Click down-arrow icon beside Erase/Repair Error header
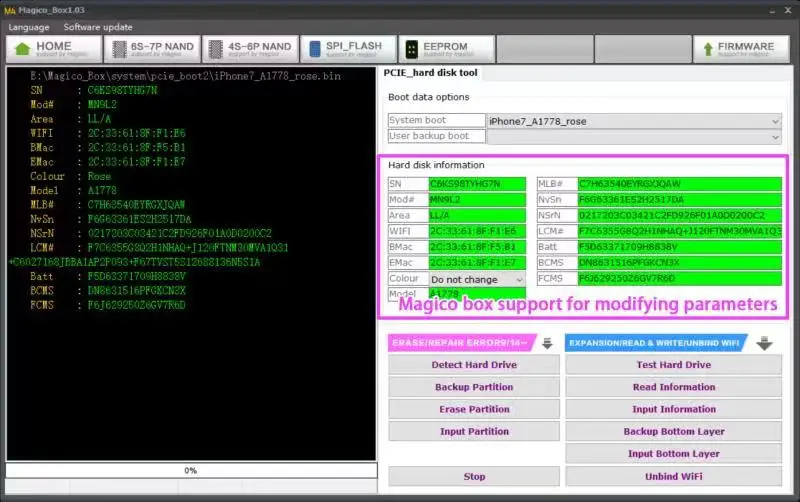The height and width of the screenshot is (502, 800). click(547, 343)
